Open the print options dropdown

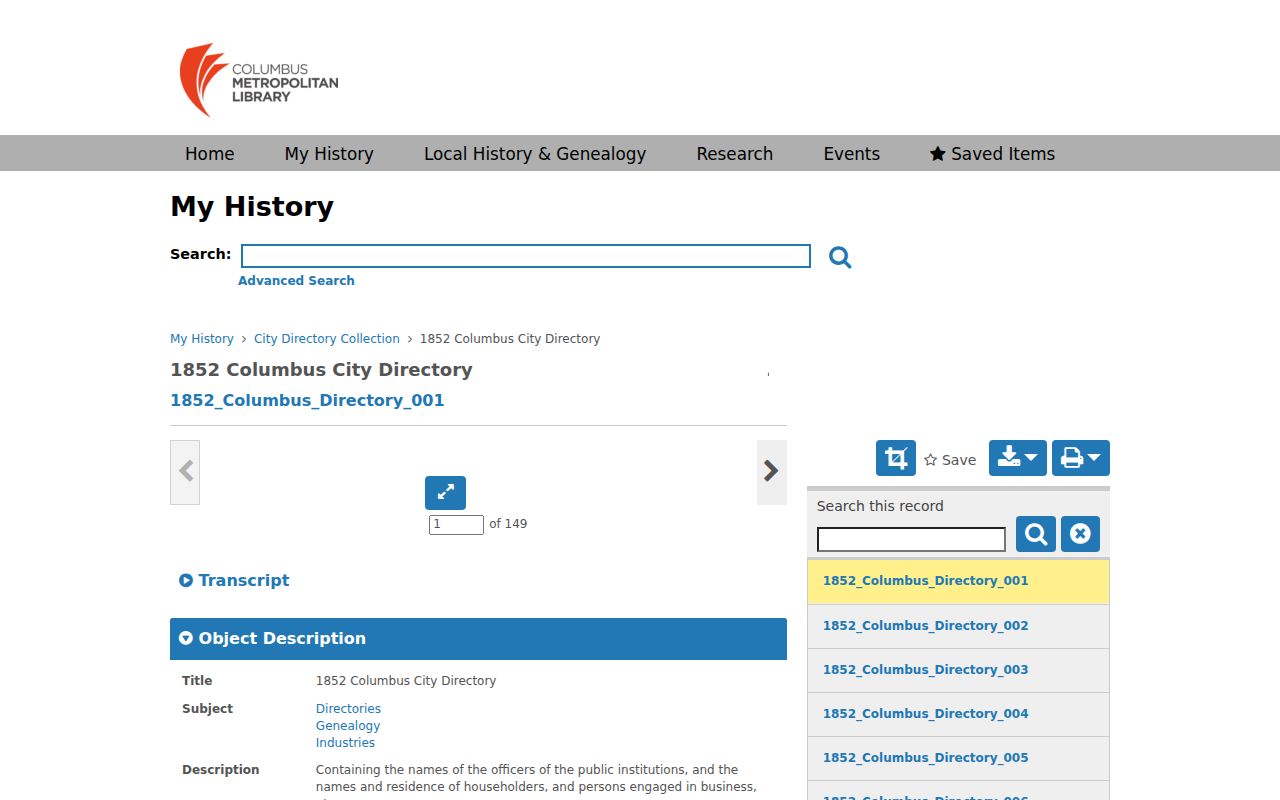pos(1081,458)
